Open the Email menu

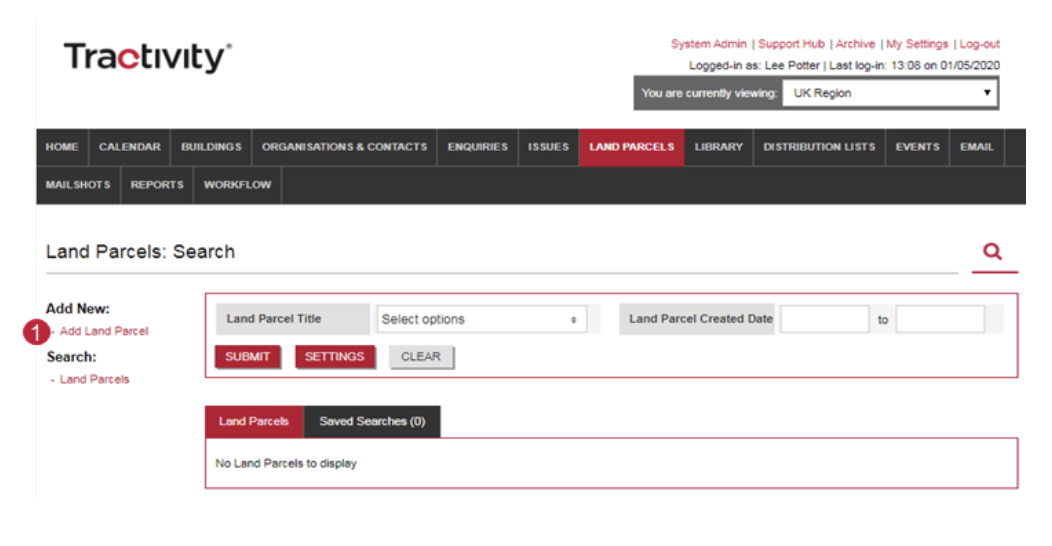tap(976, 147)
